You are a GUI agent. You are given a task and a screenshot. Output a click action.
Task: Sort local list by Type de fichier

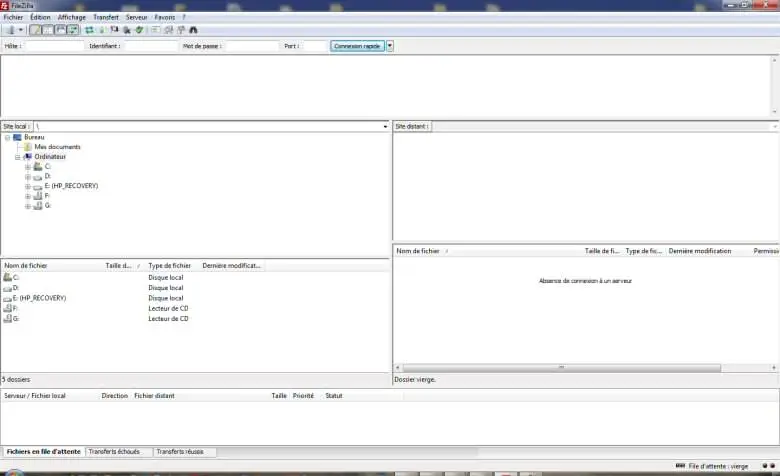pyautogui.click(x=172, y=266)
